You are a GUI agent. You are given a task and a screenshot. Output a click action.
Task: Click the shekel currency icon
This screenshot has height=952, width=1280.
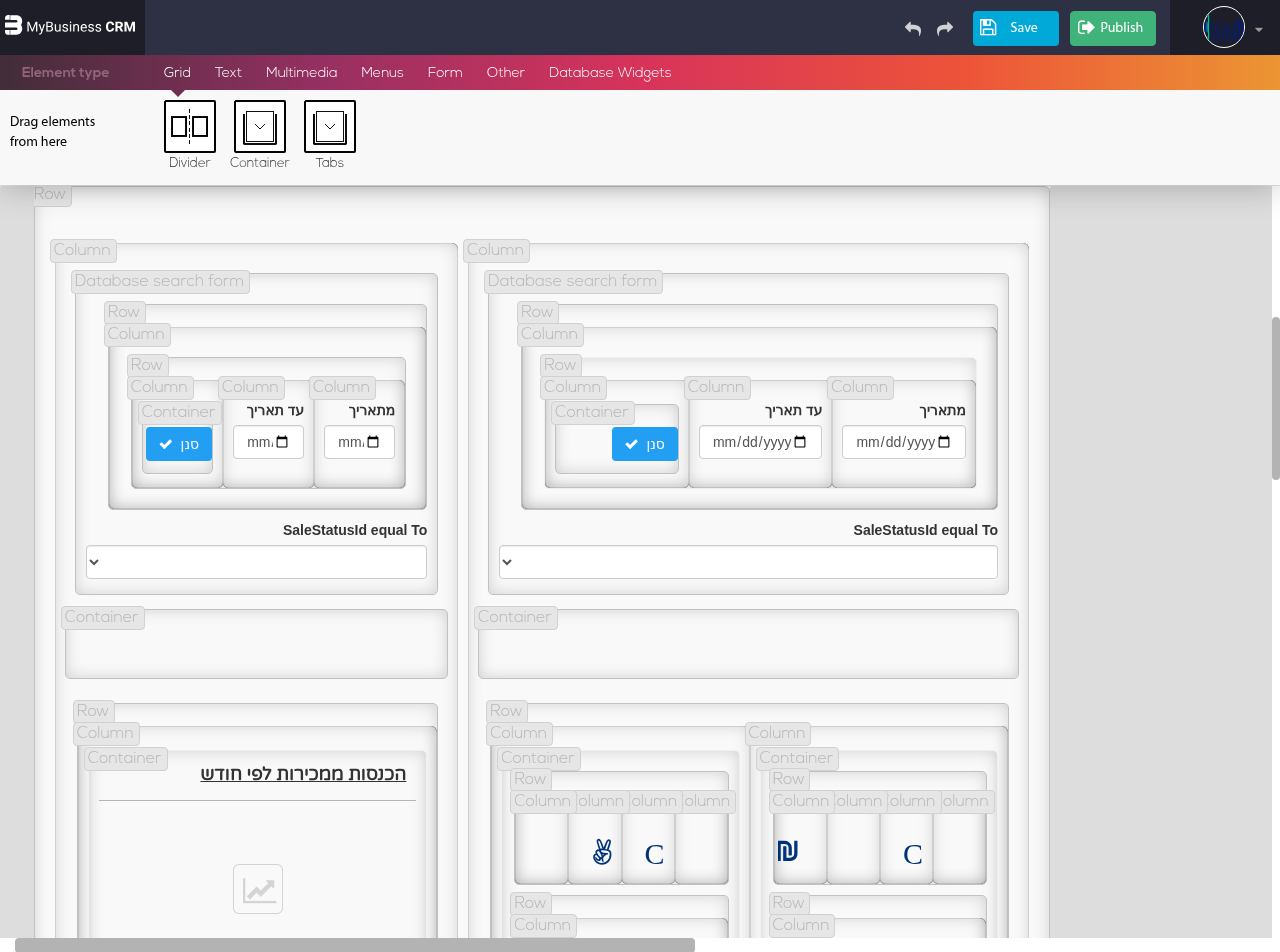pyautogui.click(x=788, y=851)
